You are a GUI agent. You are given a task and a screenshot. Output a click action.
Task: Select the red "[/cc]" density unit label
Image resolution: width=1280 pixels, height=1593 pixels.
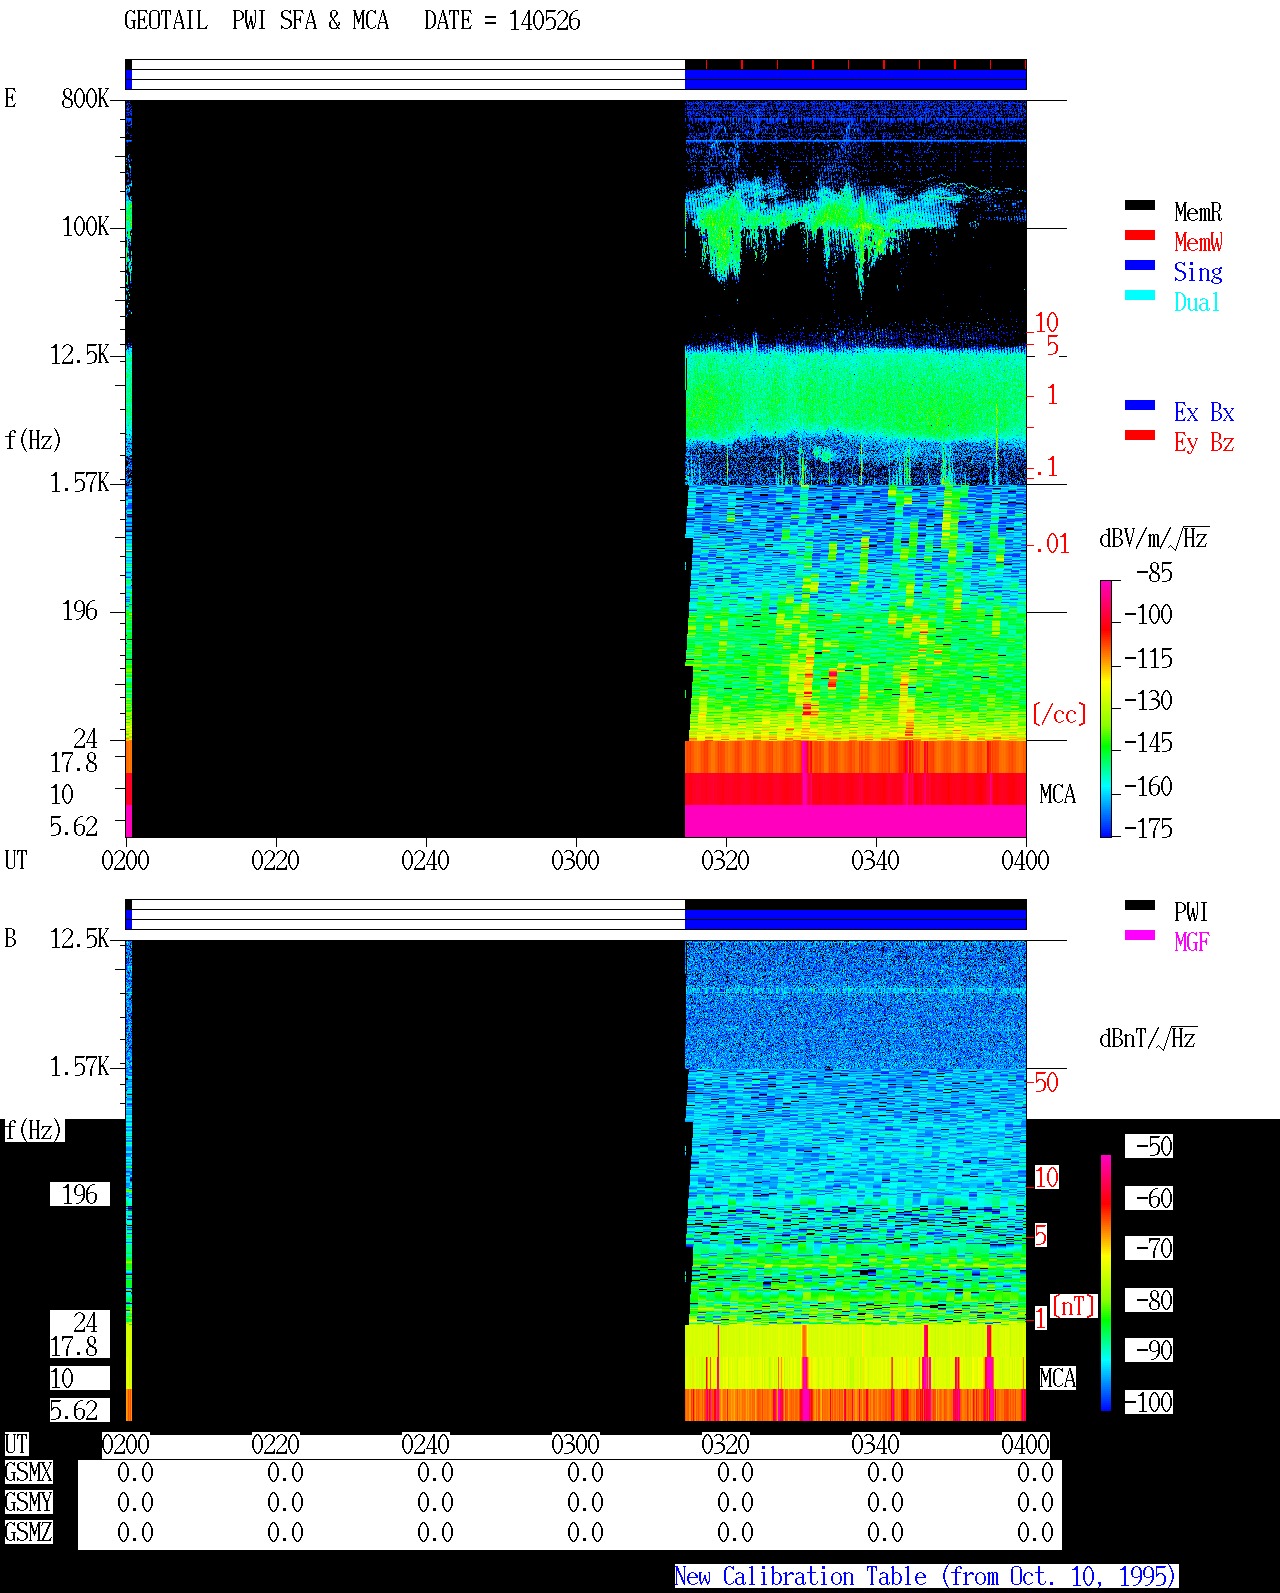[x=1059, y=714]
